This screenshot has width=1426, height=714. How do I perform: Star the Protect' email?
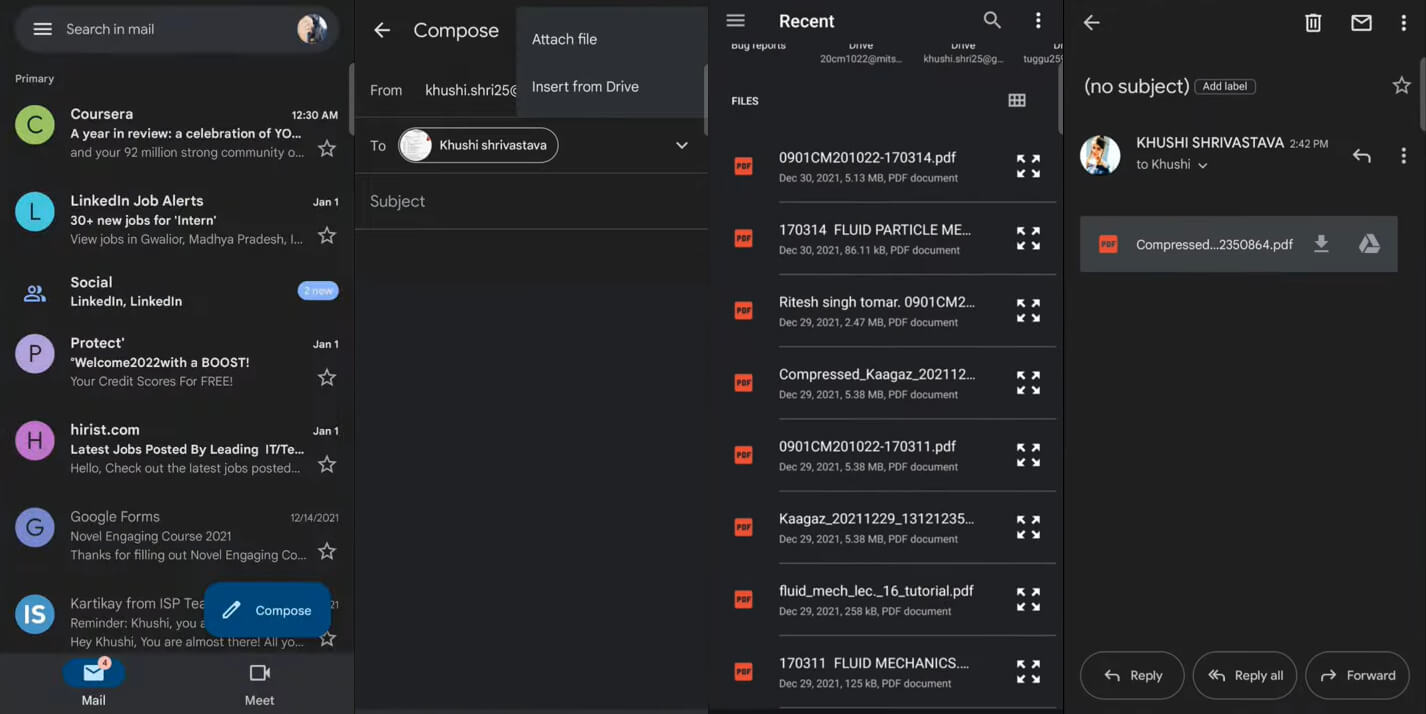pyautogui.click(x=326, y=378)
